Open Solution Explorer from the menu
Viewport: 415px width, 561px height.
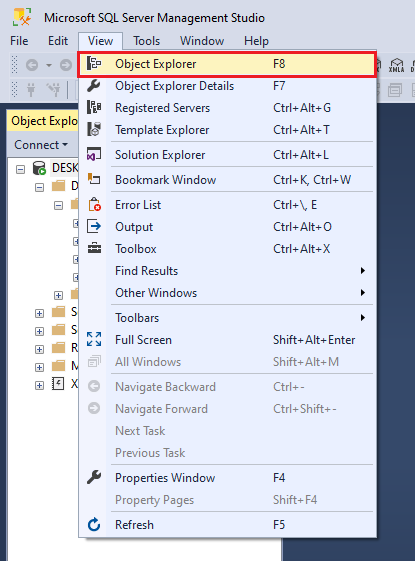tap(227, 155)
